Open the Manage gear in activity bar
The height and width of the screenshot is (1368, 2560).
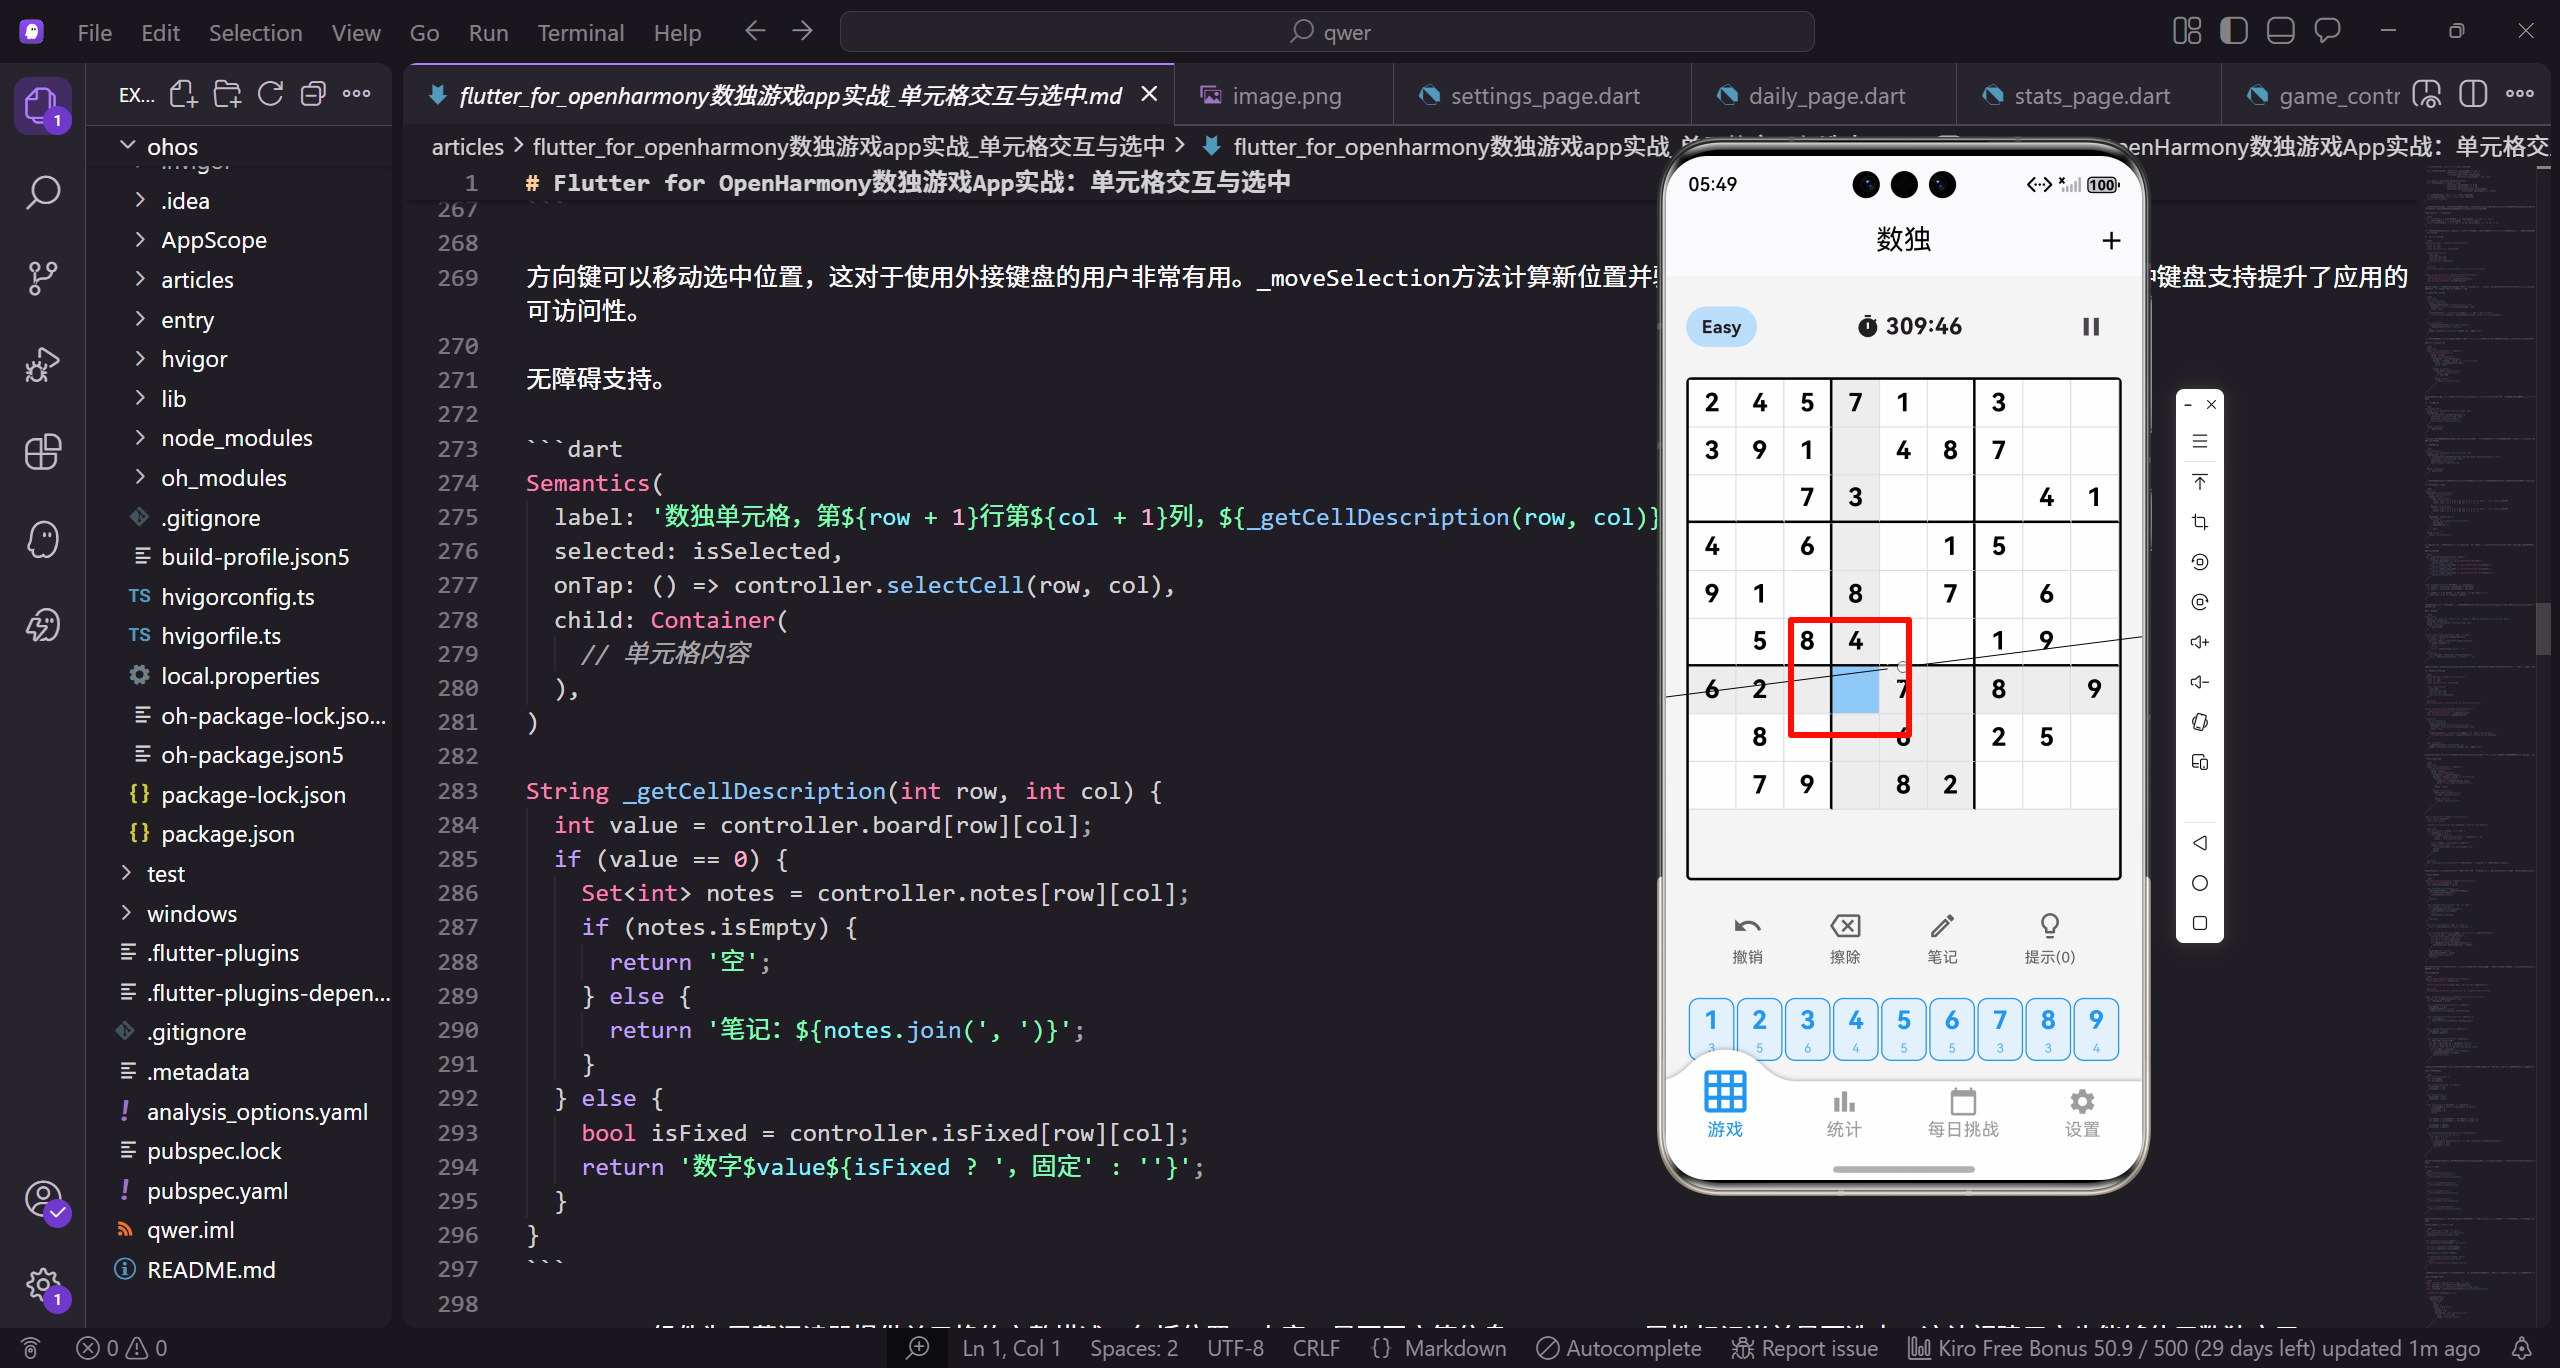point(42,1285)
